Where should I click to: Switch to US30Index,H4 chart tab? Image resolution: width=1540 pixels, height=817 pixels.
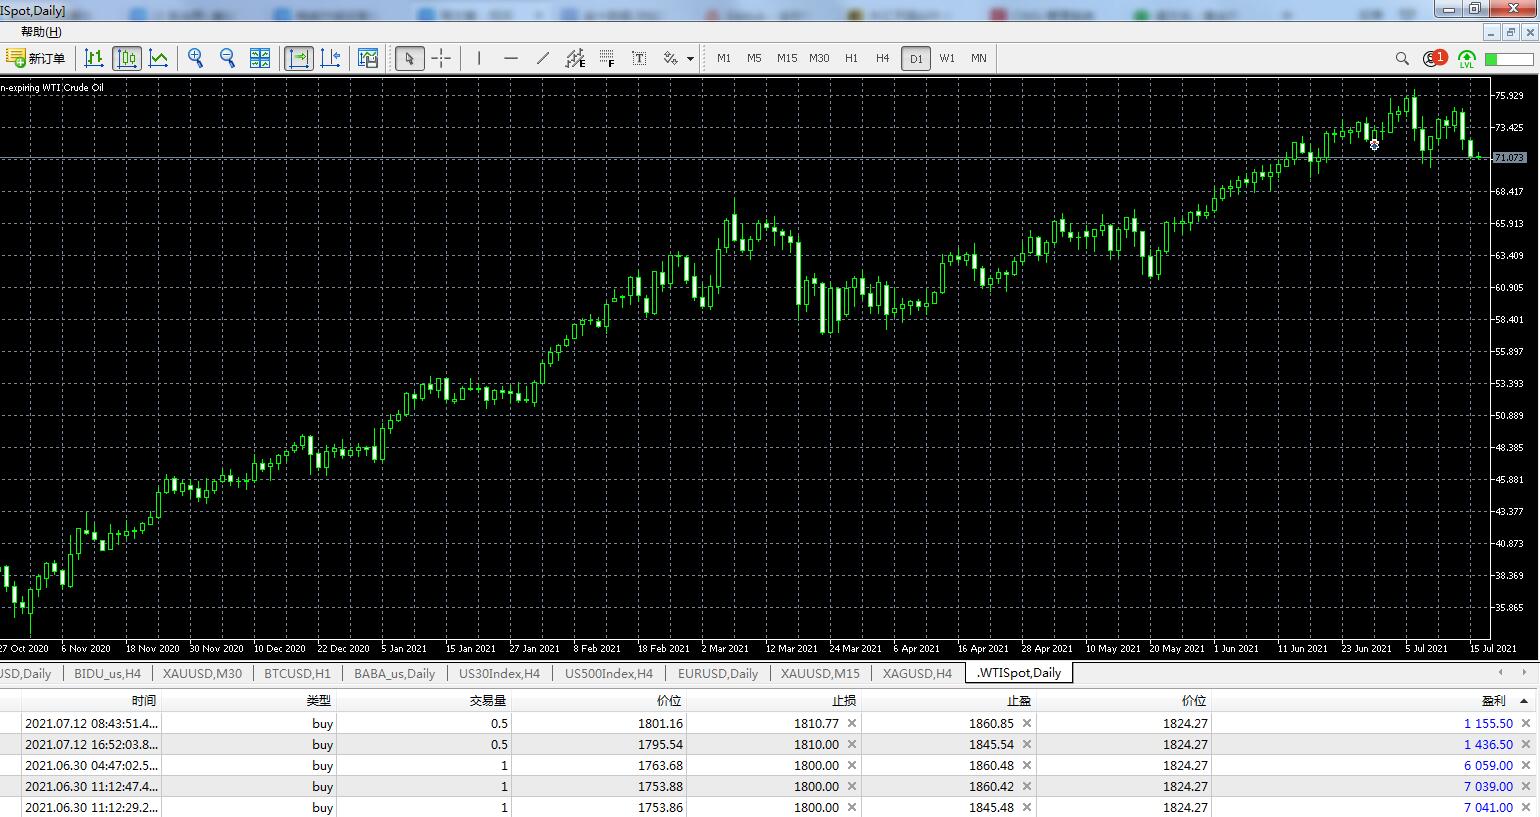[499, 673]
